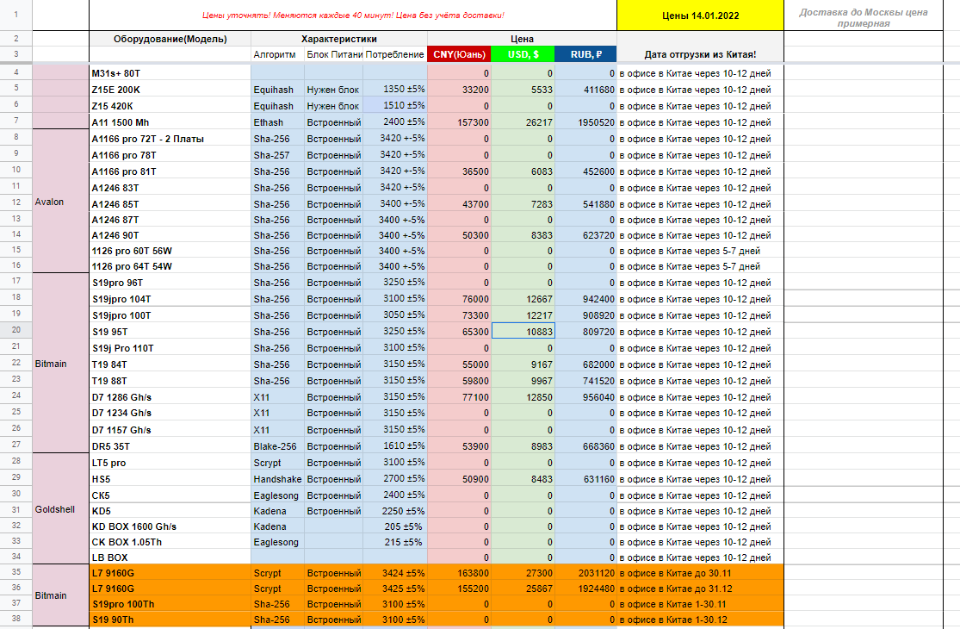960x629 pixels.
Task: Select the "Sha-257" algorithm cell
Action: 277,154
